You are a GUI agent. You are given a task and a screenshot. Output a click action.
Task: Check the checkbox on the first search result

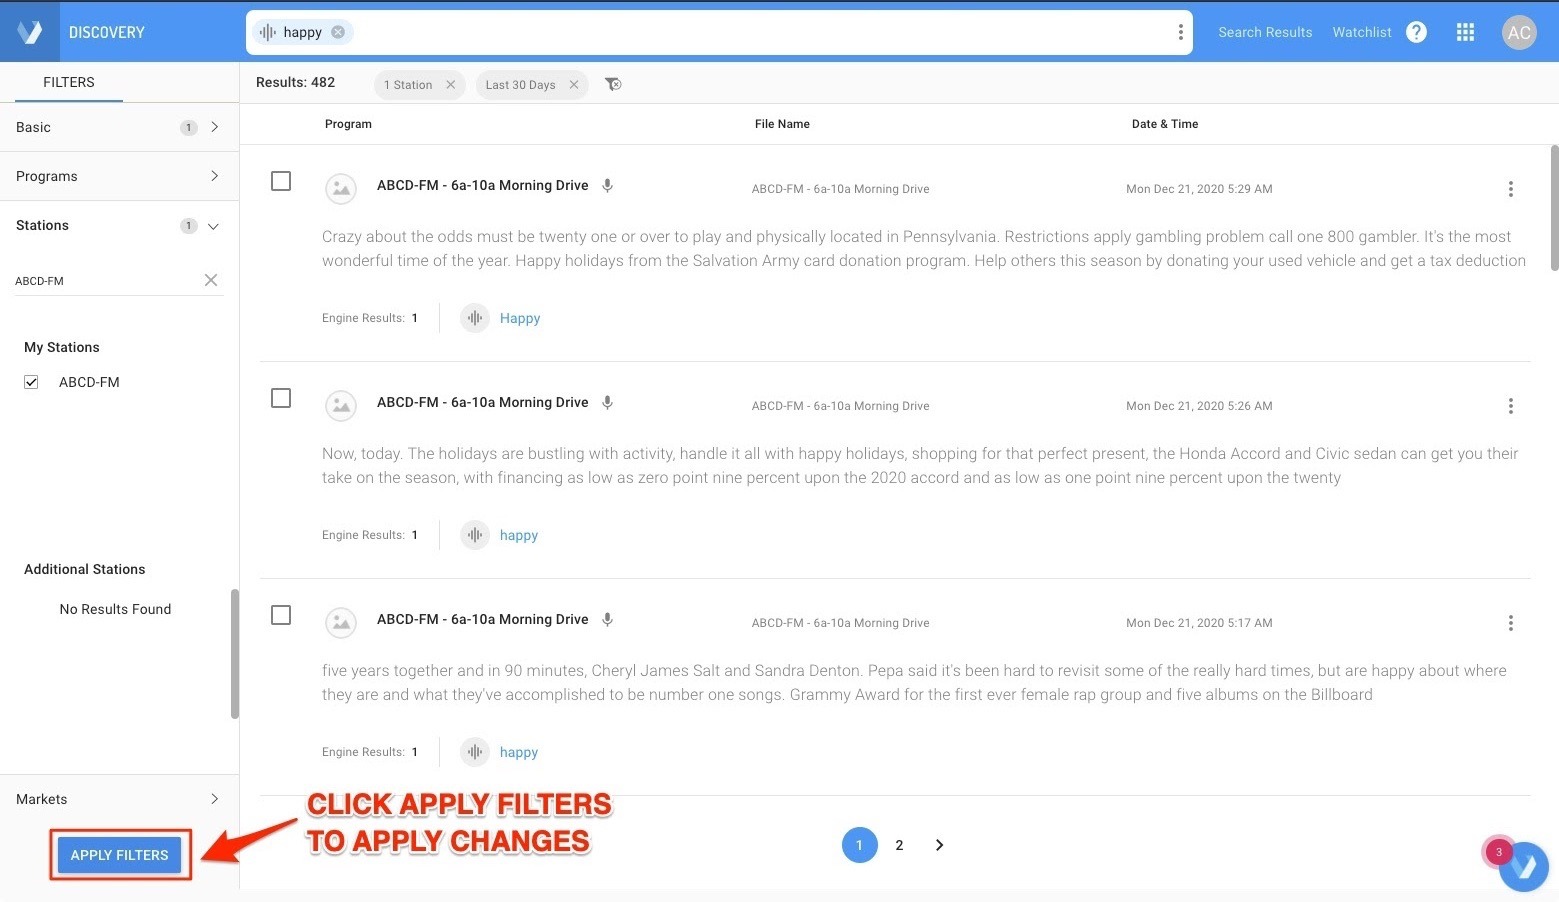tap(281, 181)
